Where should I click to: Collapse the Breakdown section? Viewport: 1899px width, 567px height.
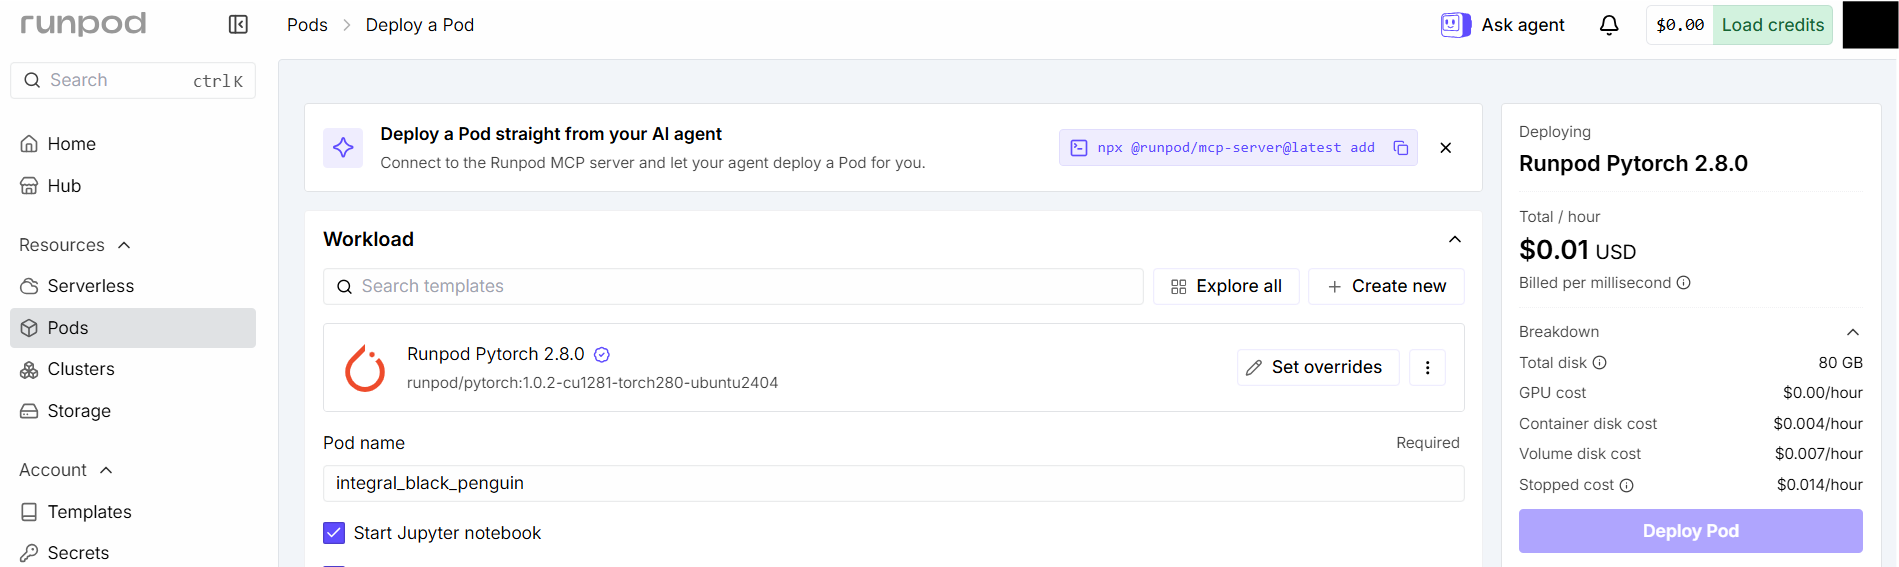1852,332
